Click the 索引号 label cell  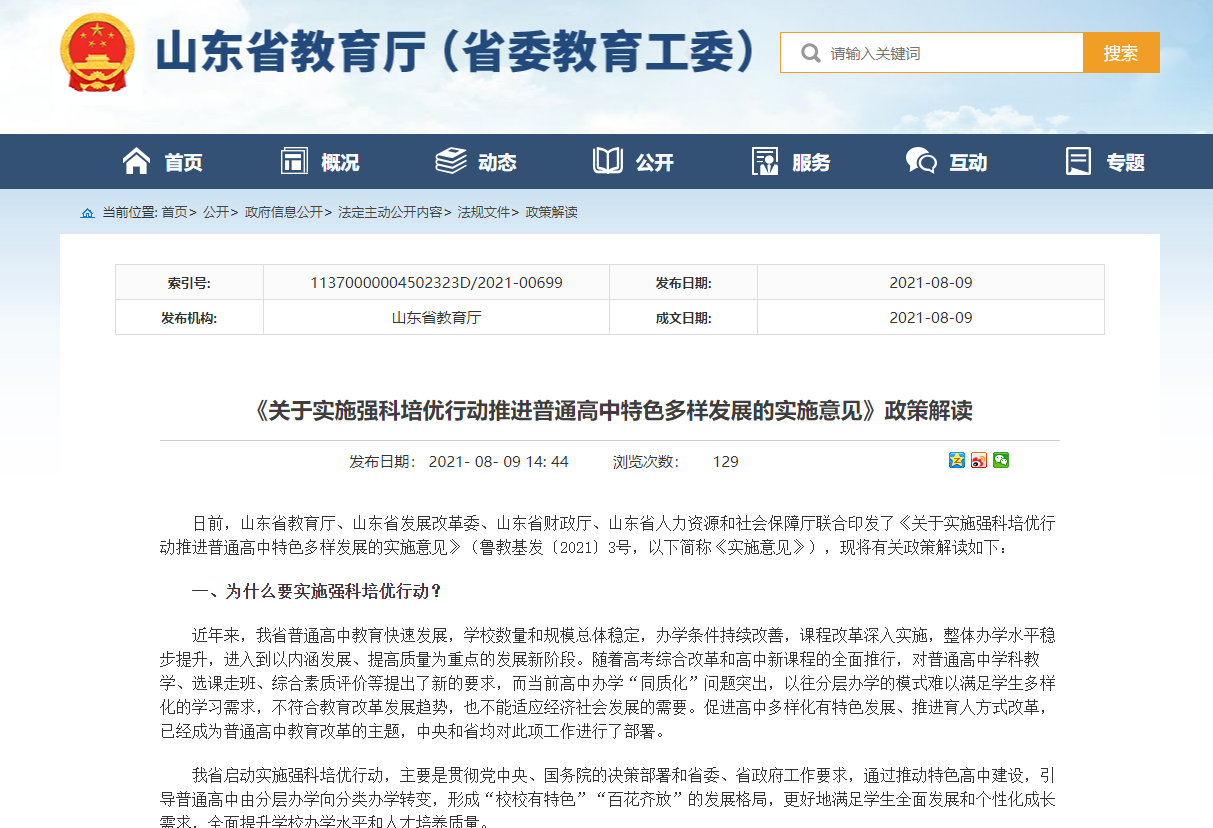[189, 283]
